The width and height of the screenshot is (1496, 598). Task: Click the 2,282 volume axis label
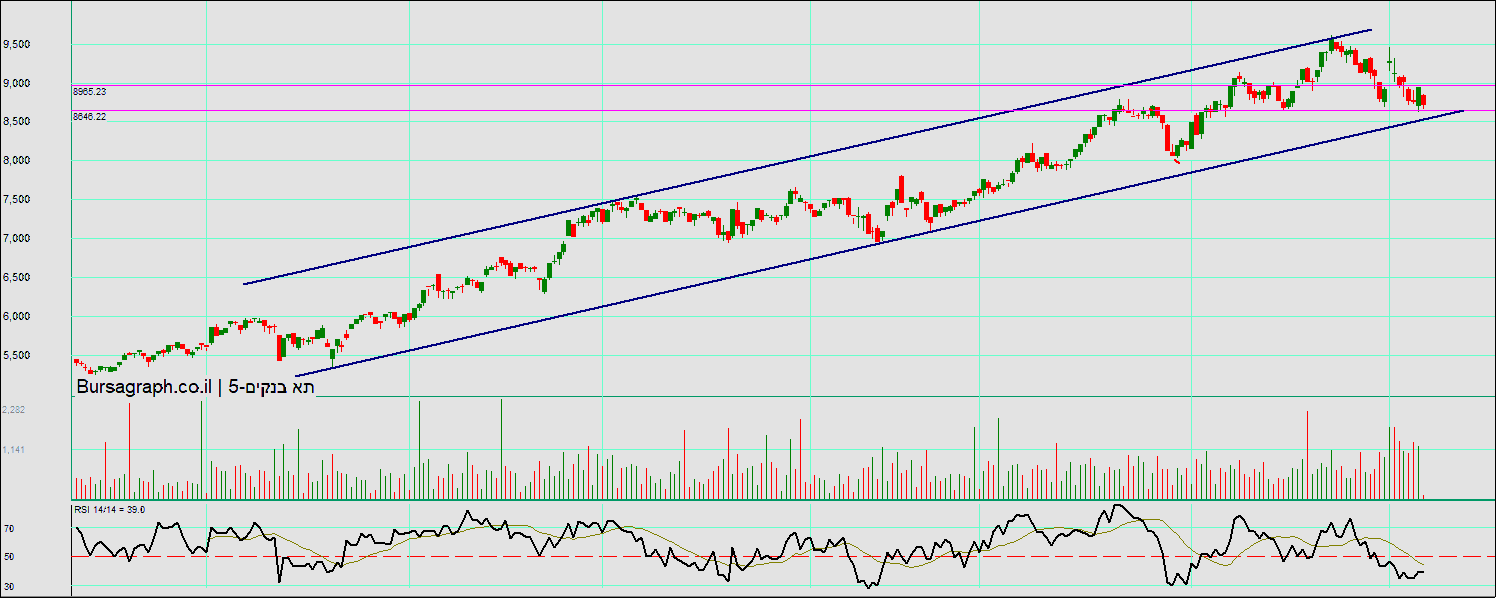[x=14, y=410]
